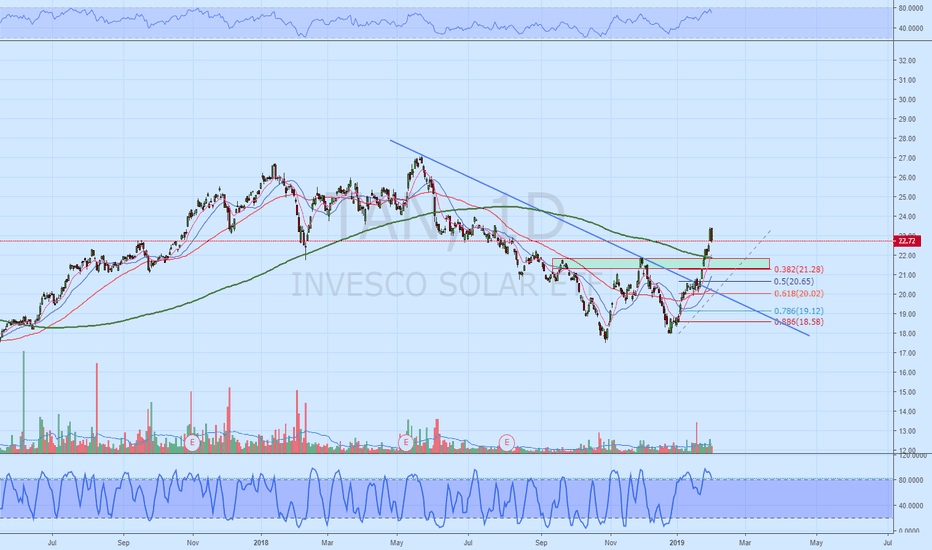Open the earnings marker from May 2018

406,442
